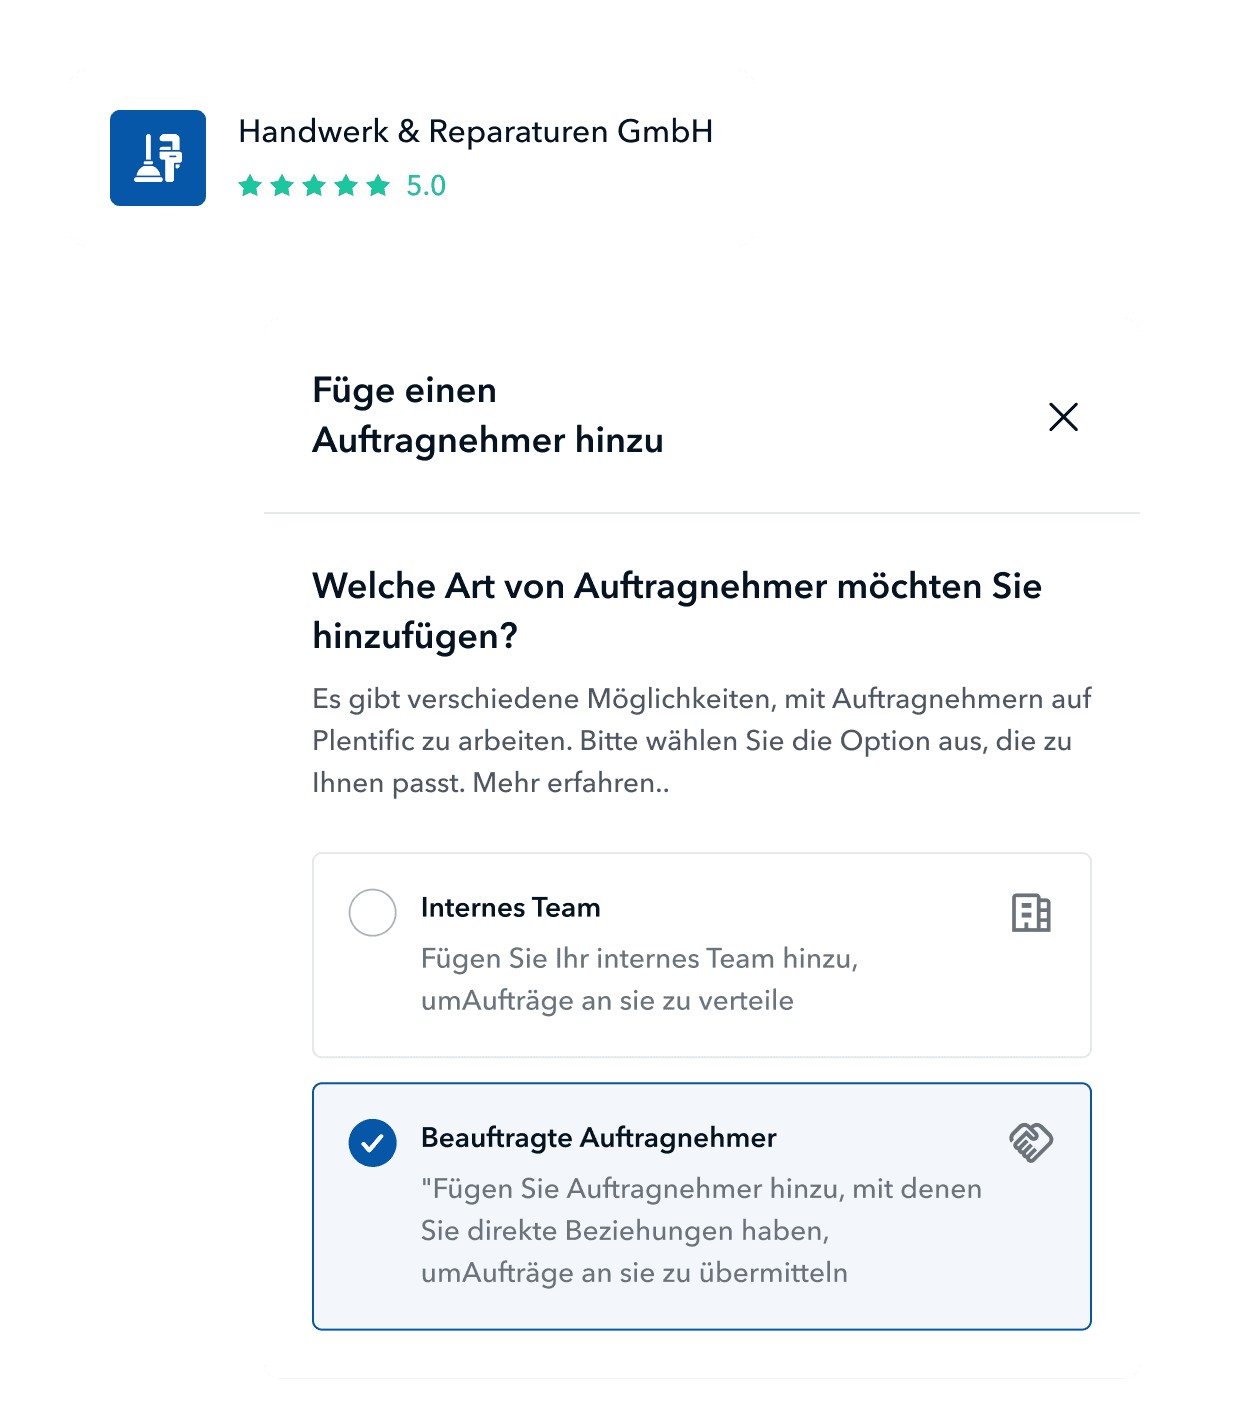Viewport: 1242px width, 1416px height.
Task: Click the checked Beauftragte Auftragnehmer radio
Action: (372, 1142)
